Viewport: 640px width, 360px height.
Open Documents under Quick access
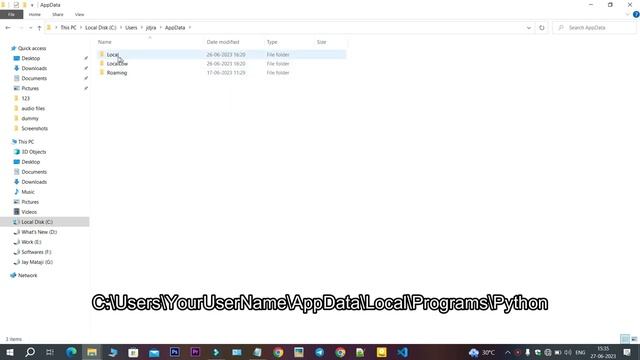click(34, 78)
